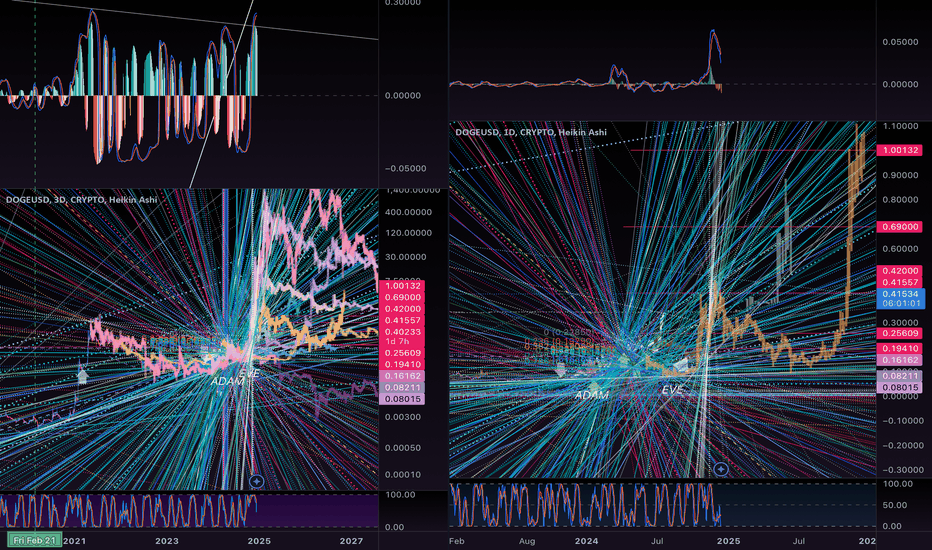932x550 pixels.
Task: Click the Fri Feb 21 date crosshair label
Action: pyautogui.click(x=34, y=540)
